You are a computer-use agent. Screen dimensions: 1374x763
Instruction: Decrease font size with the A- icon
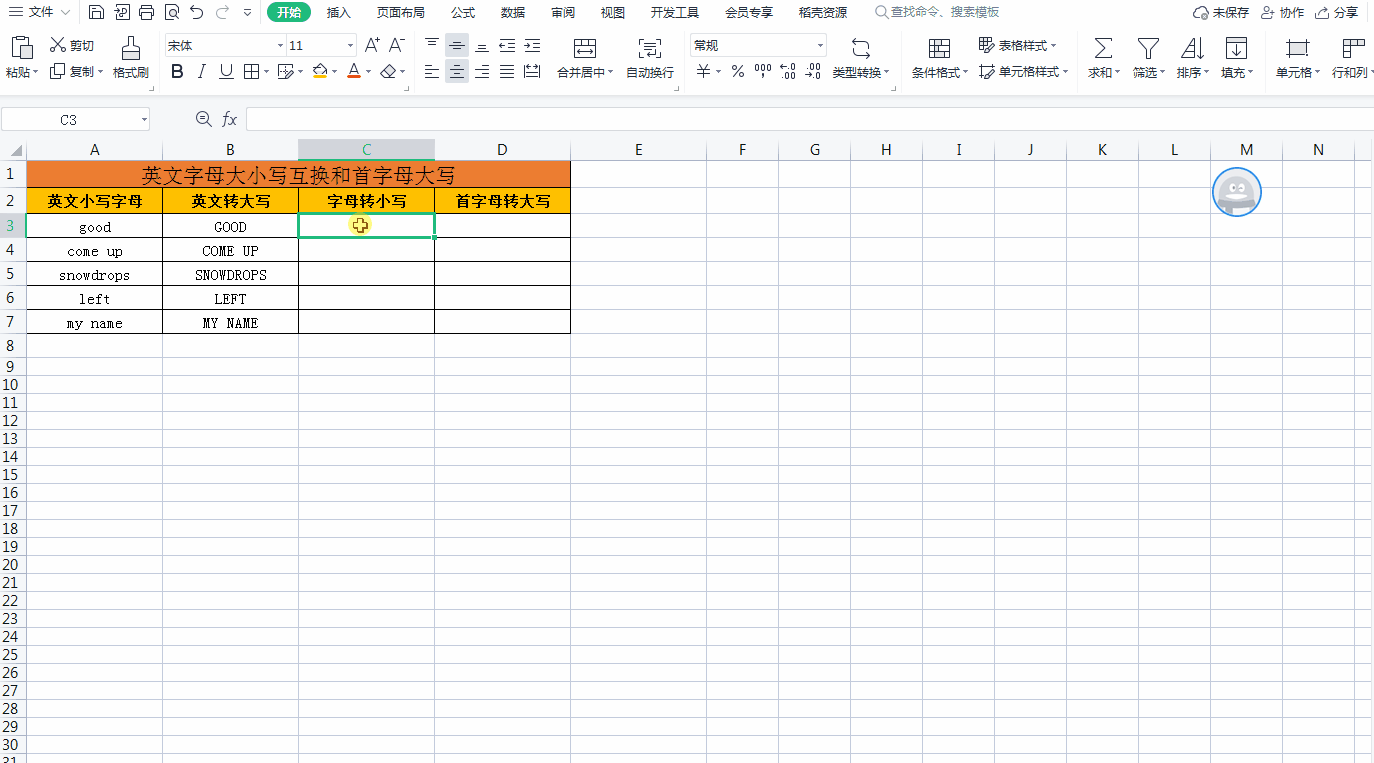396,46
